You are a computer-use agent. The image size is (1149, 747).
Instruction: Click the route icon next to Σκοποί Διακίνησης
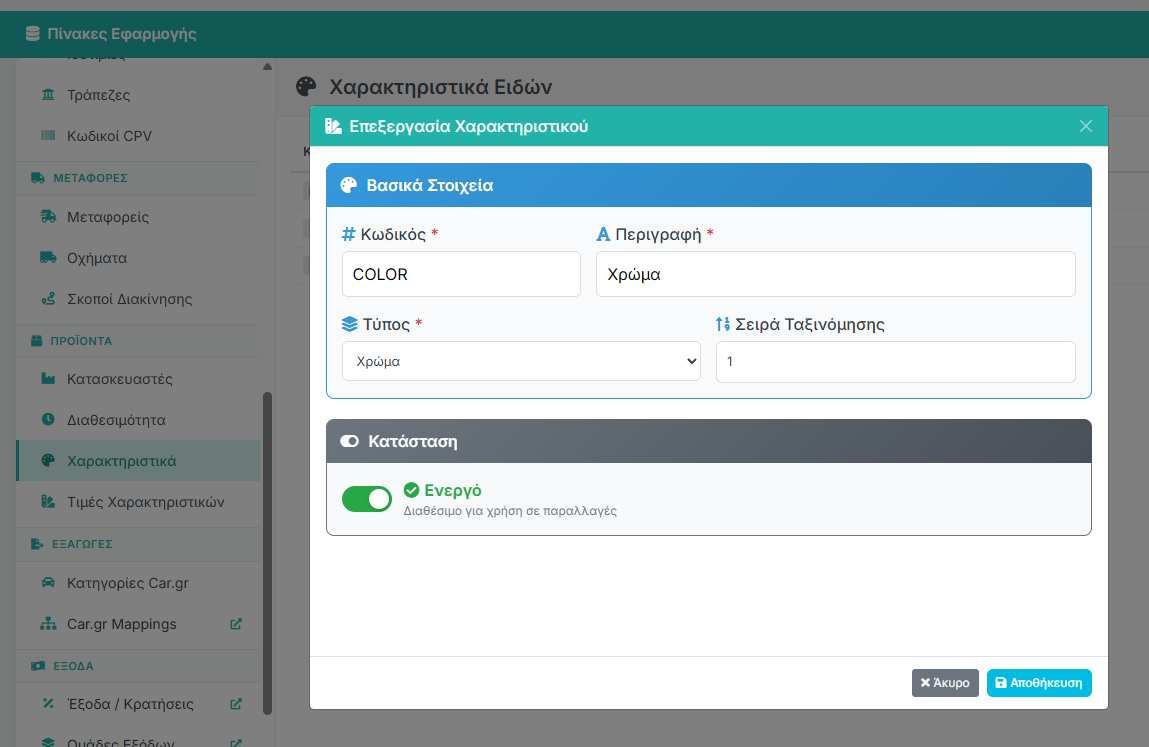(x=48, y=298)
